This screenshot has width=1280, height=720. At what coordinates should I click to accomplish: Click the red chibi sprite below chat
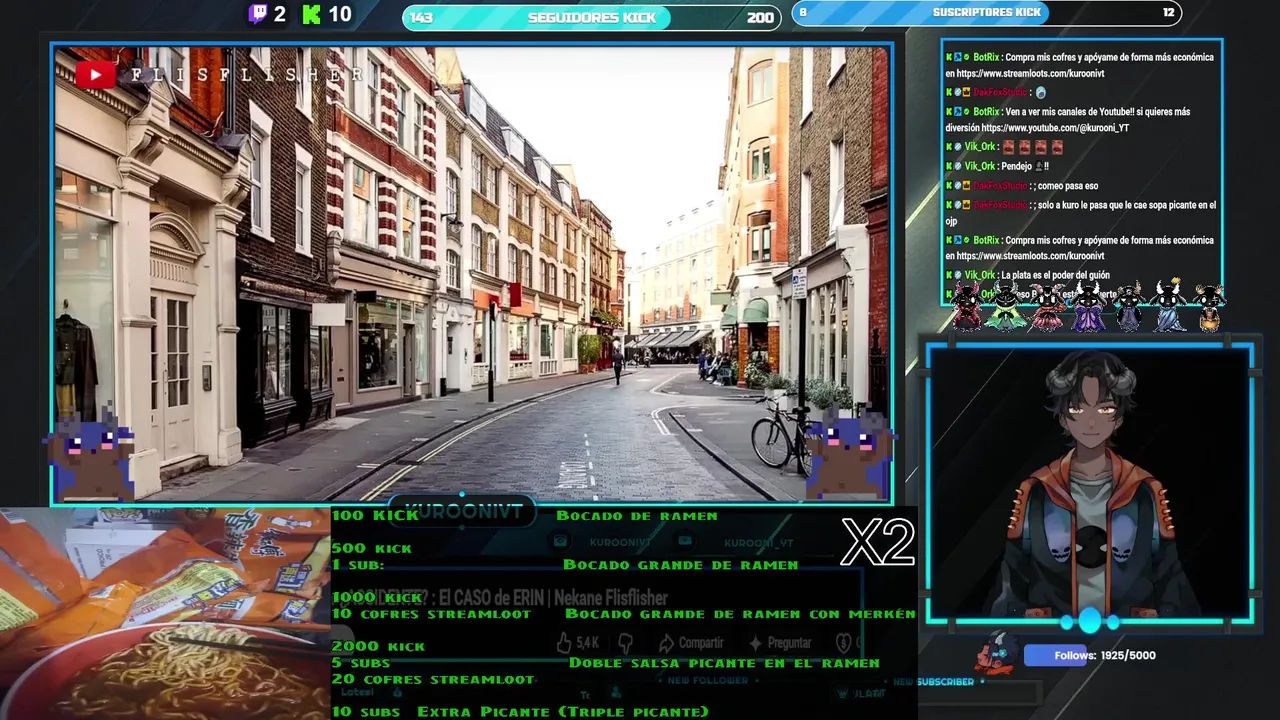coord(967,306)
